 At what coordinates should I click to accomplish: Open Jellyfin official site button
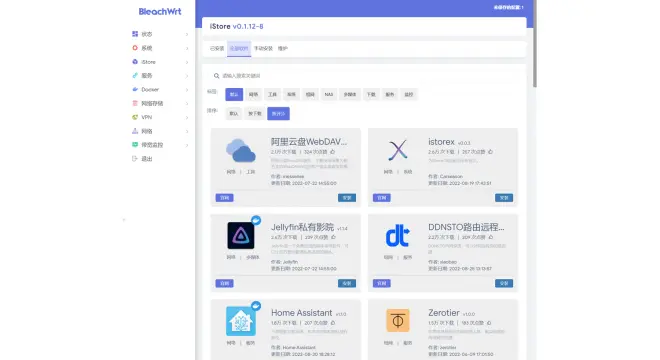(224, 283)
